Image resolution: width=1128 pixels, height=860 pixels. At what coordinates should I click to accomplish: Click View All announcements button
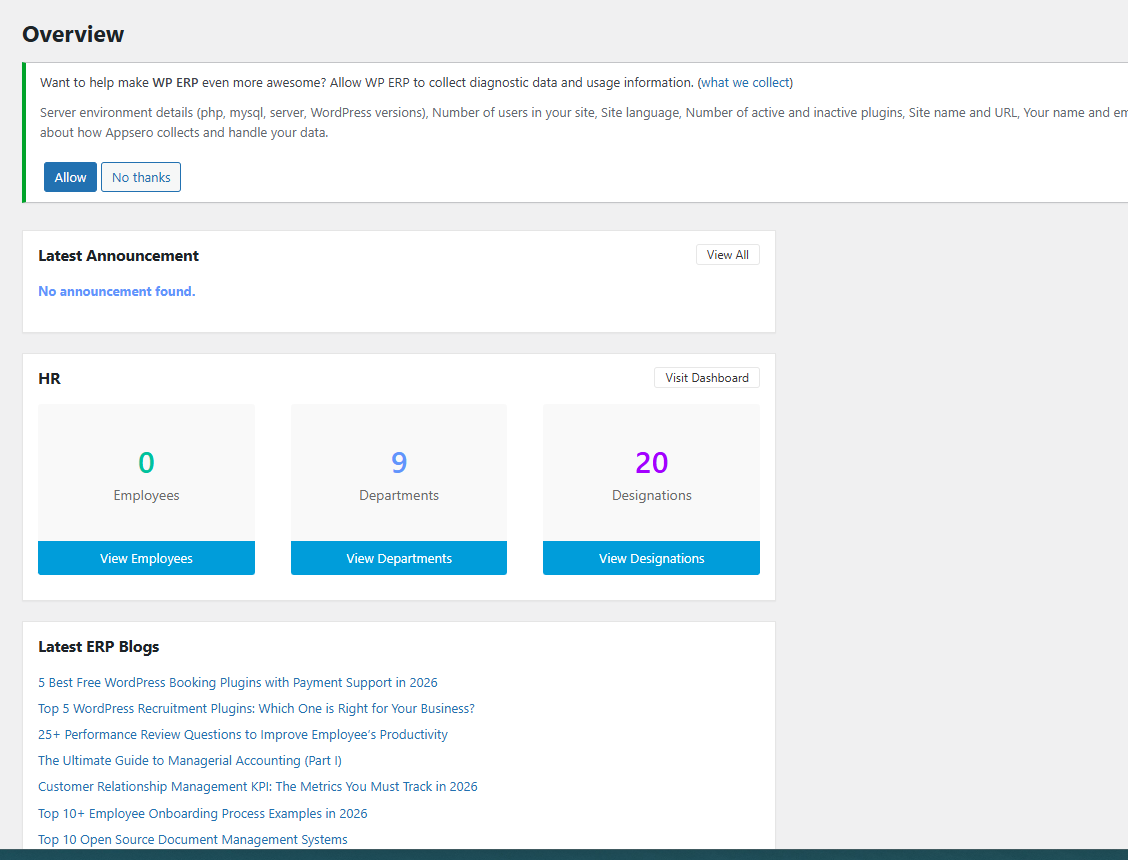tap(727, 255)
